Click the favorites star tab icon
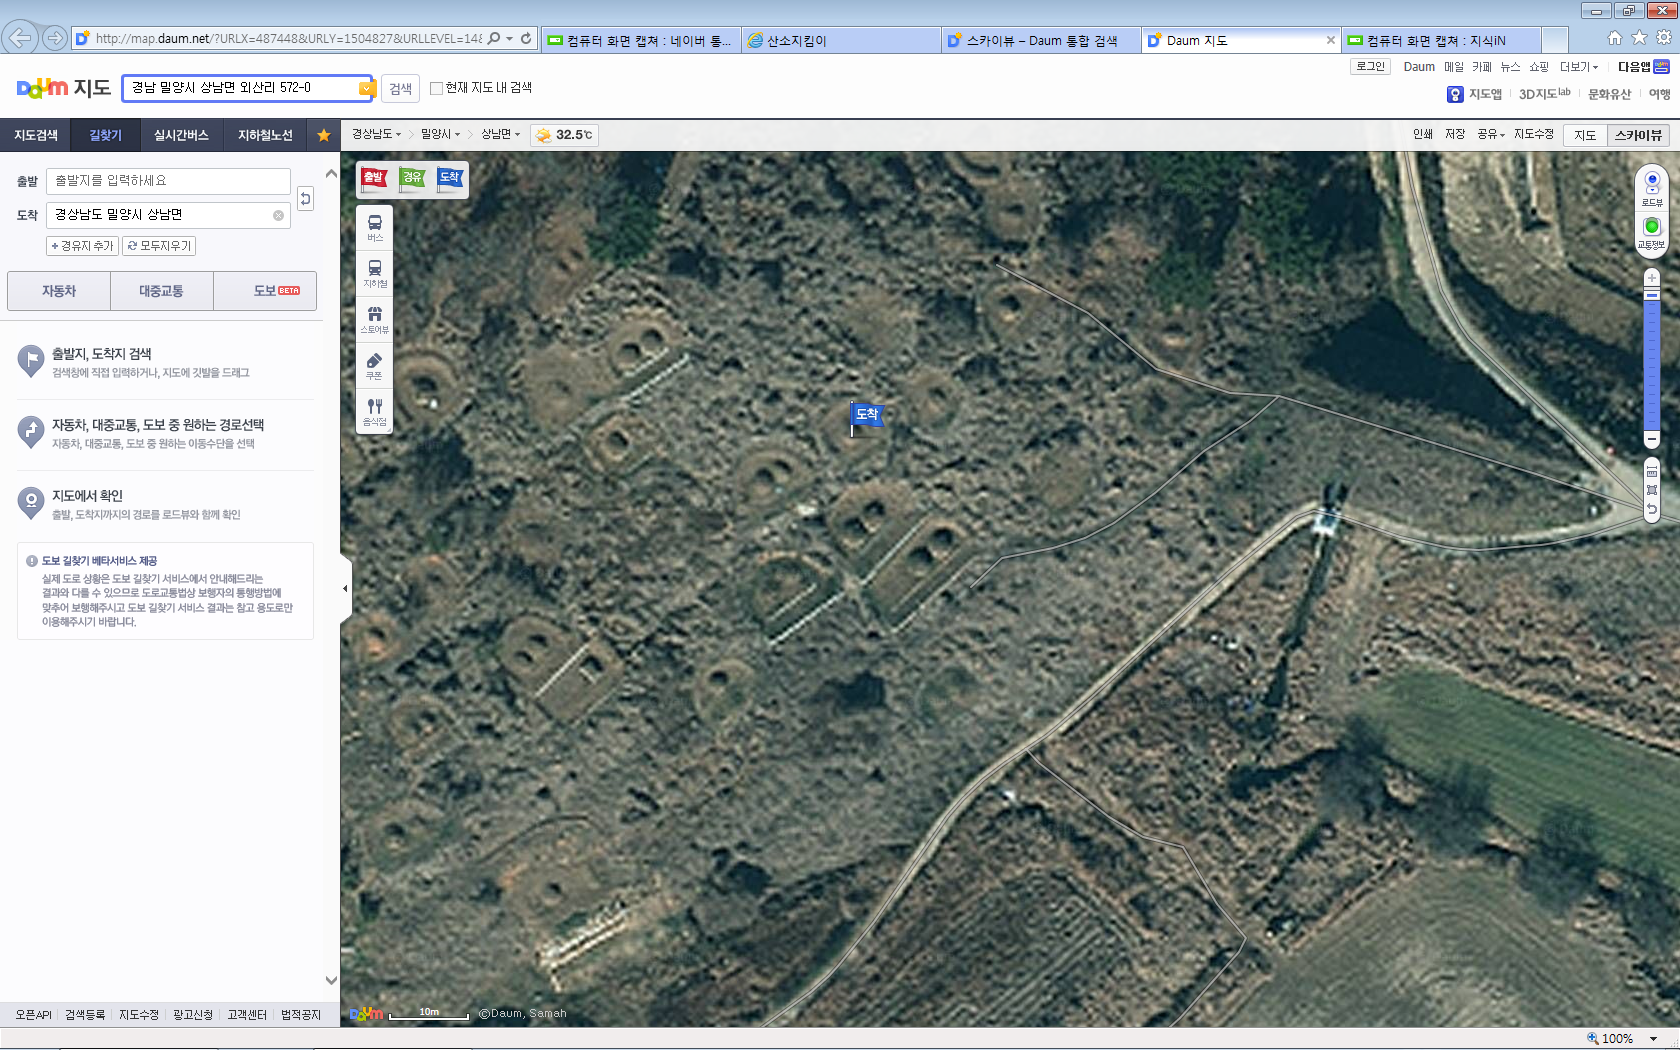 pos(323,135)
